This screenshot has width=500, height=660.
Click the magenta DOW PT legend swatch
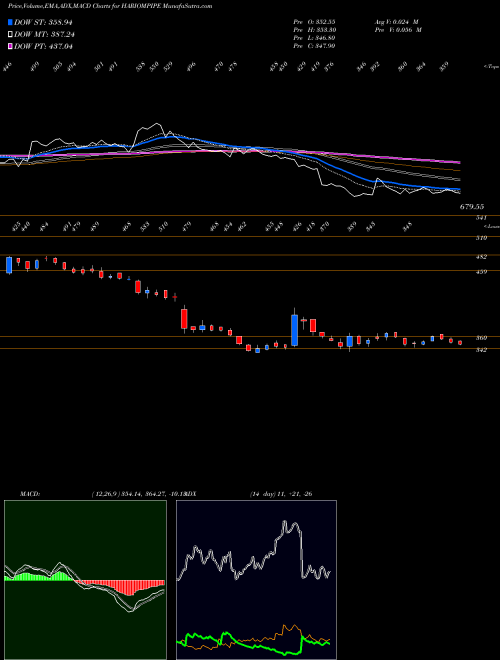(10, 46)
